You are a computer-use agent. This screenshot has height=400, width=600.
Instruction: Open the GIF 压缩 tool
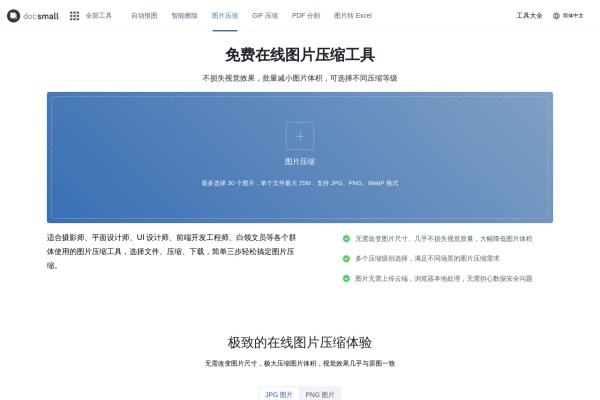tap(265, 16)
